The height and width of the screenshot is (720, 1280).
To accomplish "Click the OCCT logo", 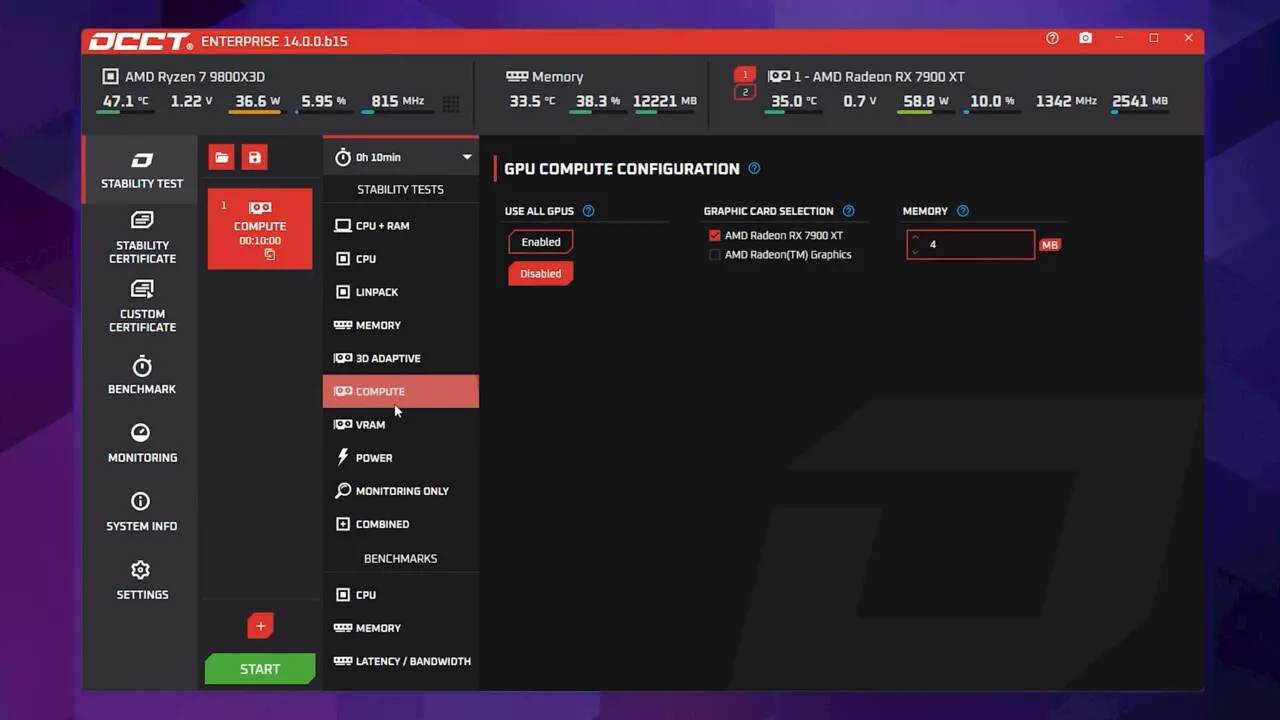I will click(140, 41).
